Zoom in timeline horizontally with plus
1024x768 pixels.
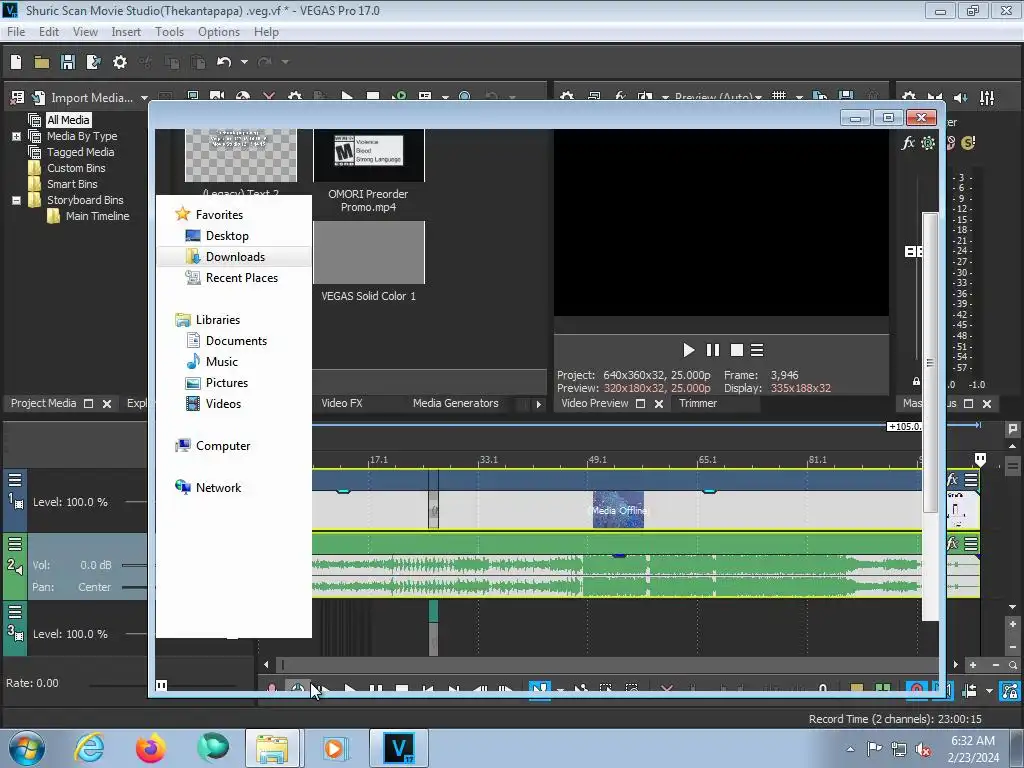[973, 665]
